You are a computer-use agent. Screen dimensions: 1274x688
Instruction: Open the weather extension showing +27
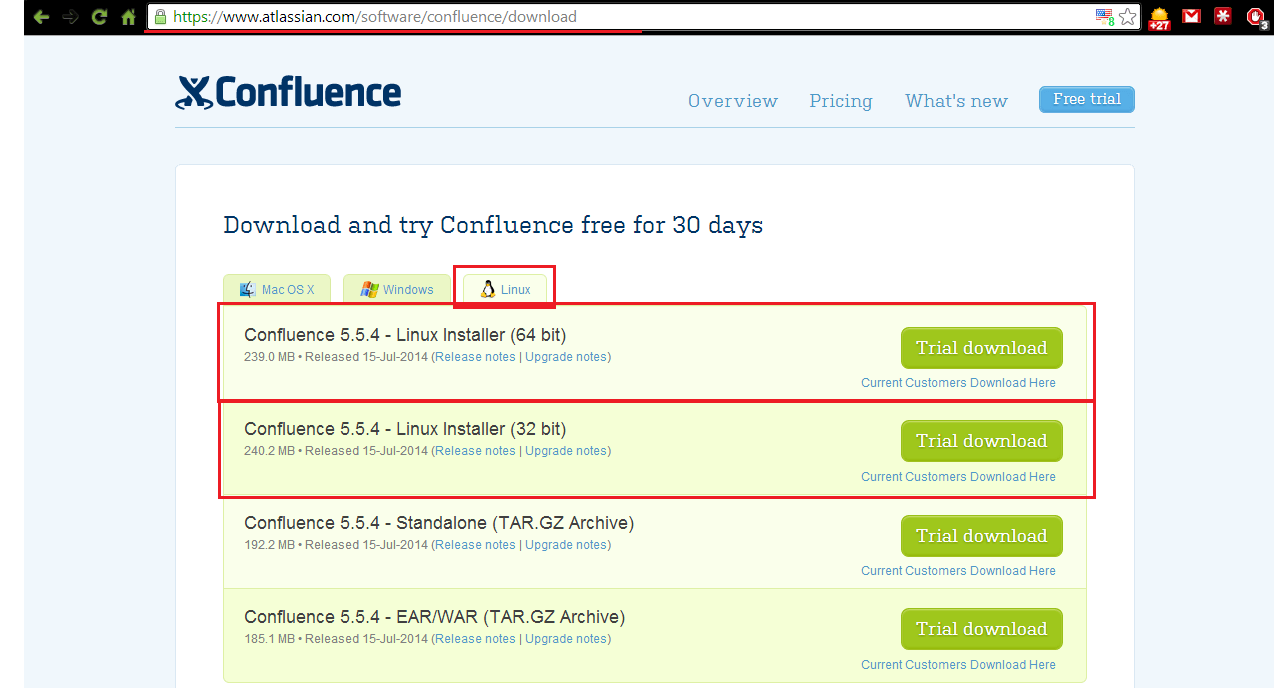tap(1159, 18)
